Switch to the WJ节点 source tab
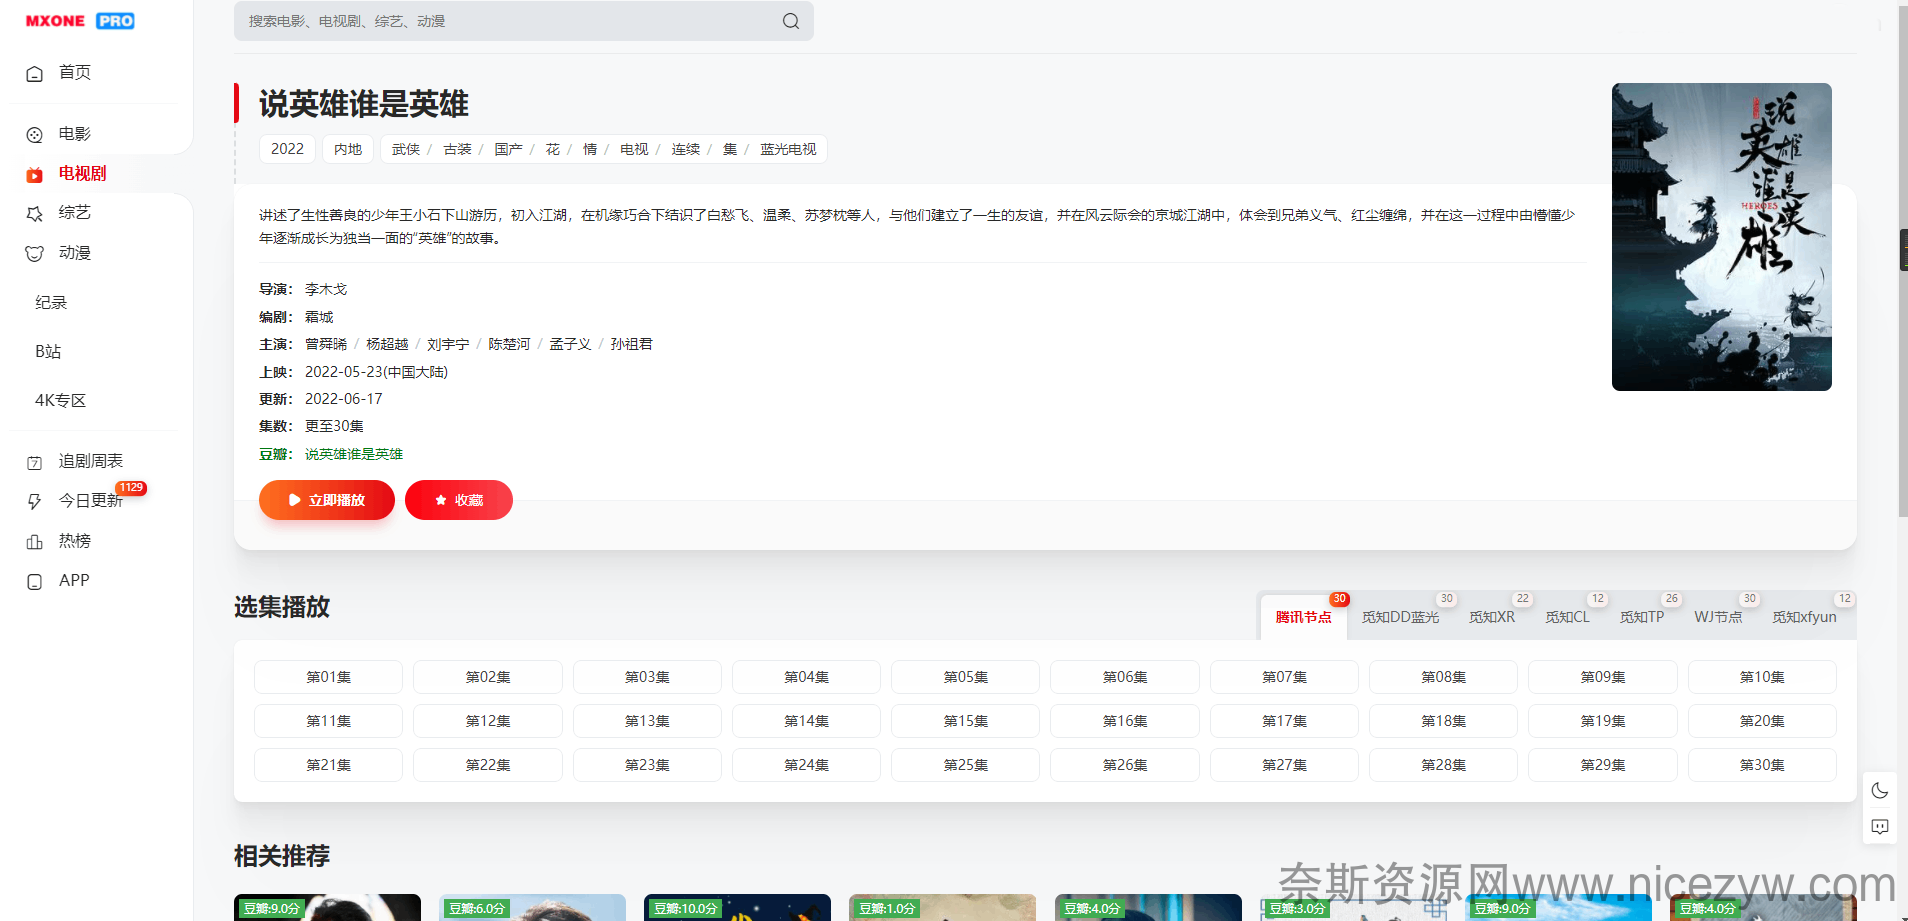Screen dimensions: 1908x921 click(1717, 617)
